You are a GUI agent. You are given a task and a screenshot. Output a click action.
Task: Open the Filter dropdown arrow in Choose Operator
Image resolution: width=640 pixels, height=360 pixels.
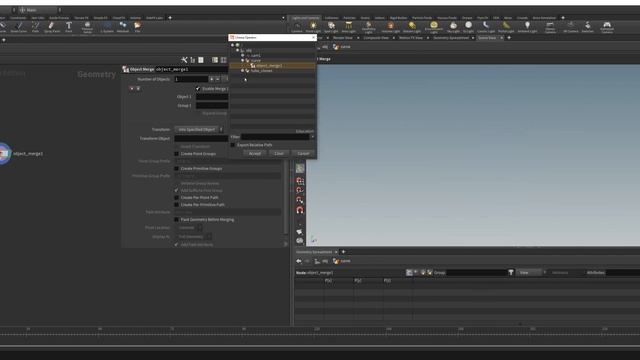312,137
